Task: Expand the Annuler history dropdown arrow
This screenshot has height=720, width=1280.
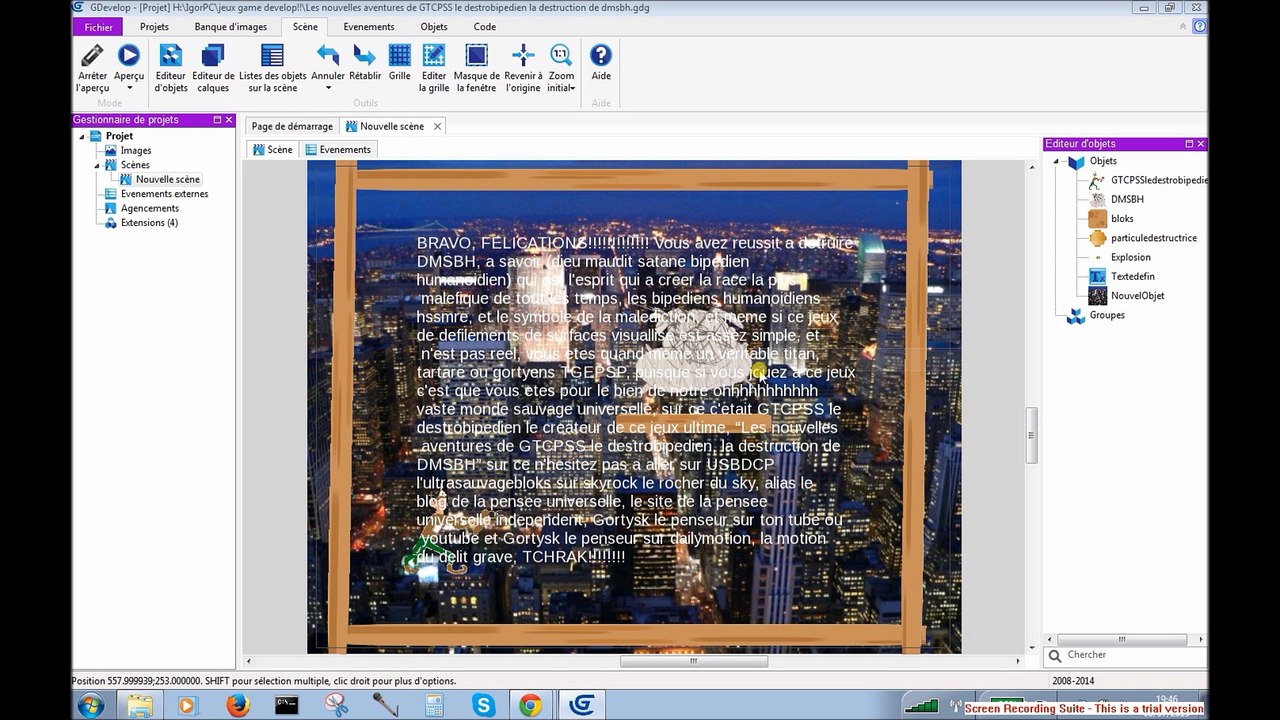Action: pyautogui.click(x=328, y=88)
